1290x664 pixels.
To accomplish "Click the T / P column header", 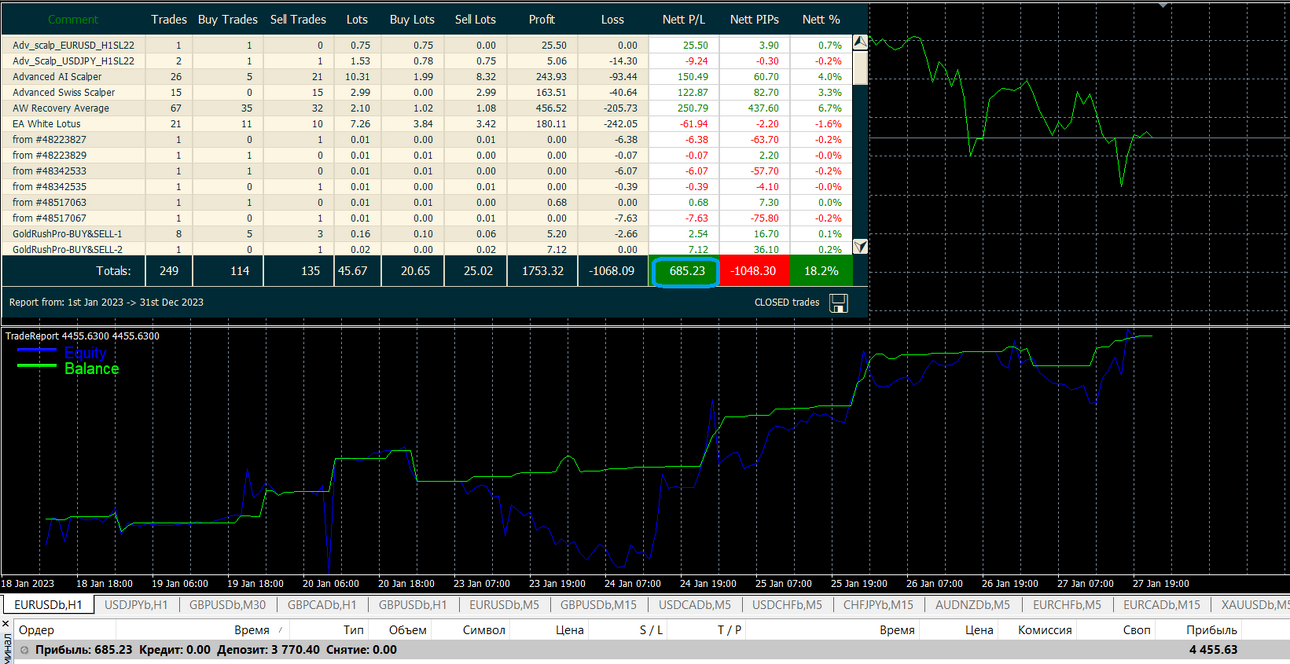I will click(x=730, y=630).
